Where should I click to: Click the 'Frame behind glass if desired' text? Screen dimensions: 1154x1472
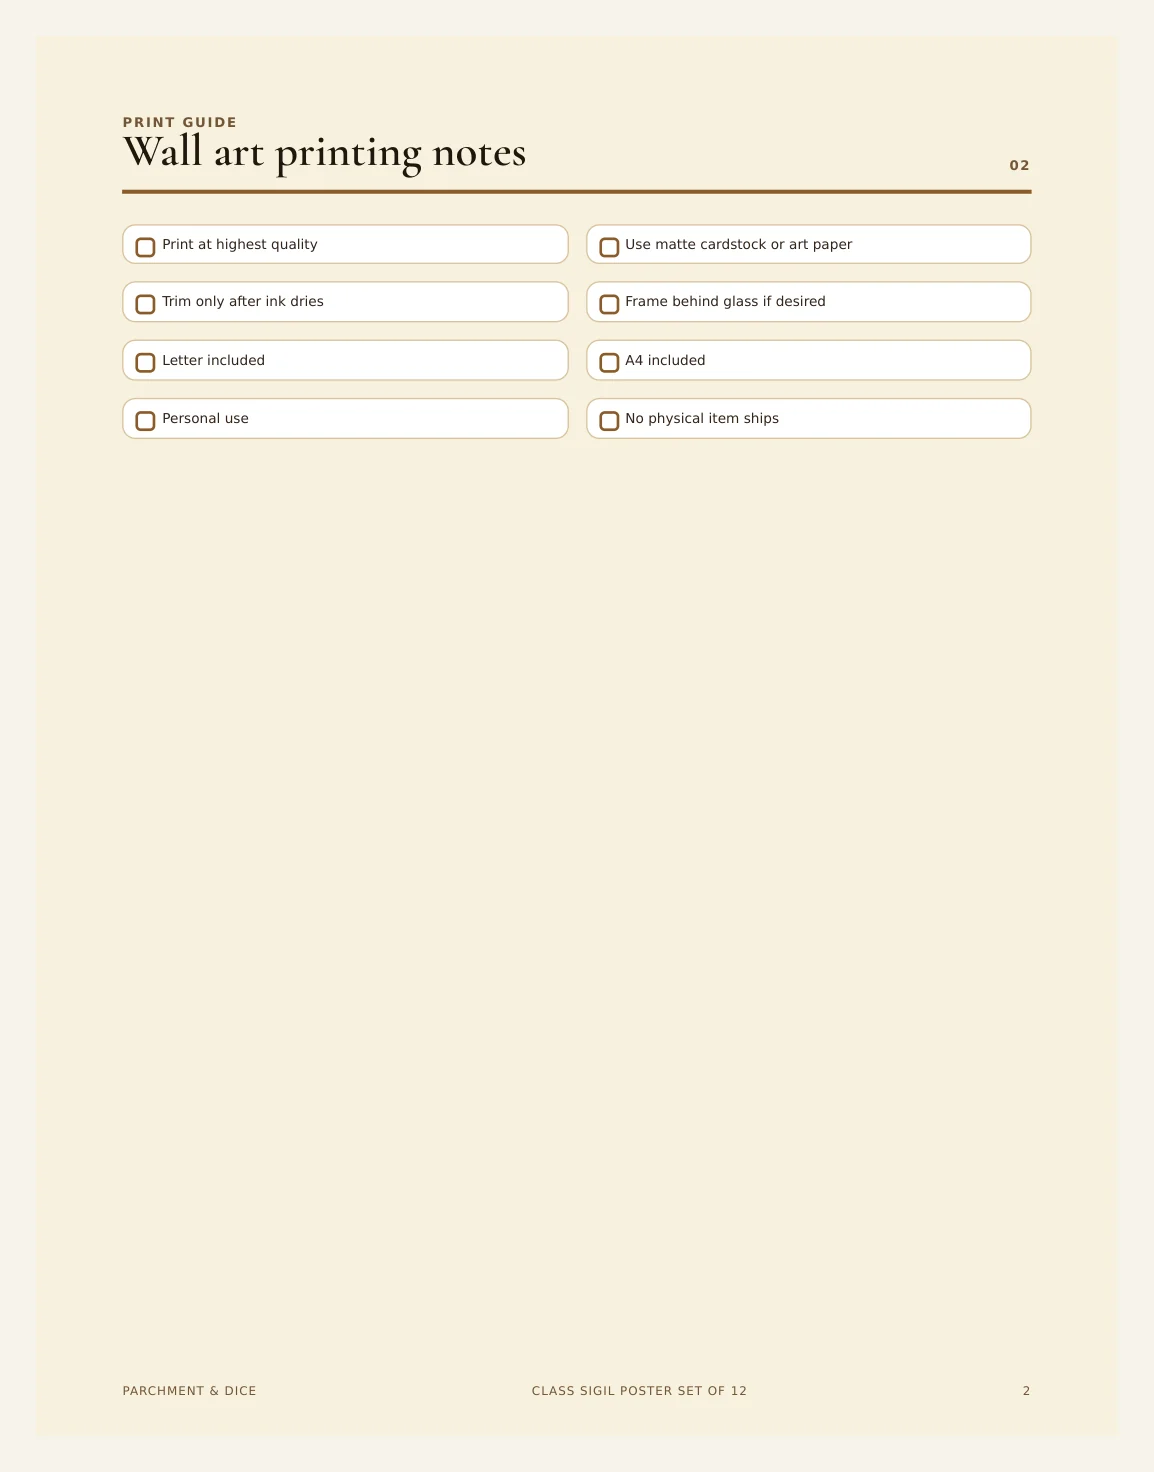726,301
